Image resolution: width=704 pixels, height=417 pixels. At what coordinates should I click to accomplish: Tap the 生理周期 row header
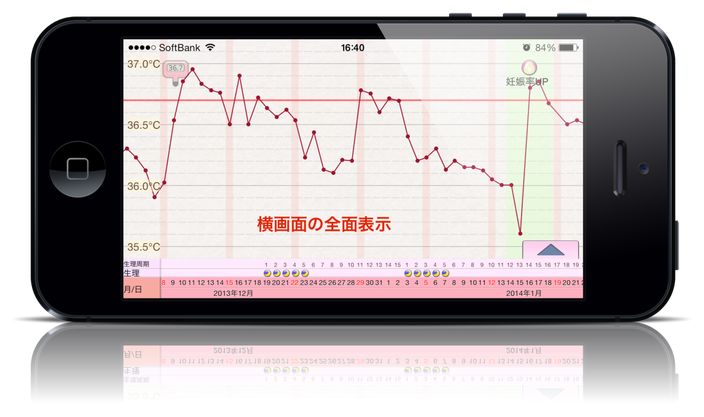click(136, 264)
